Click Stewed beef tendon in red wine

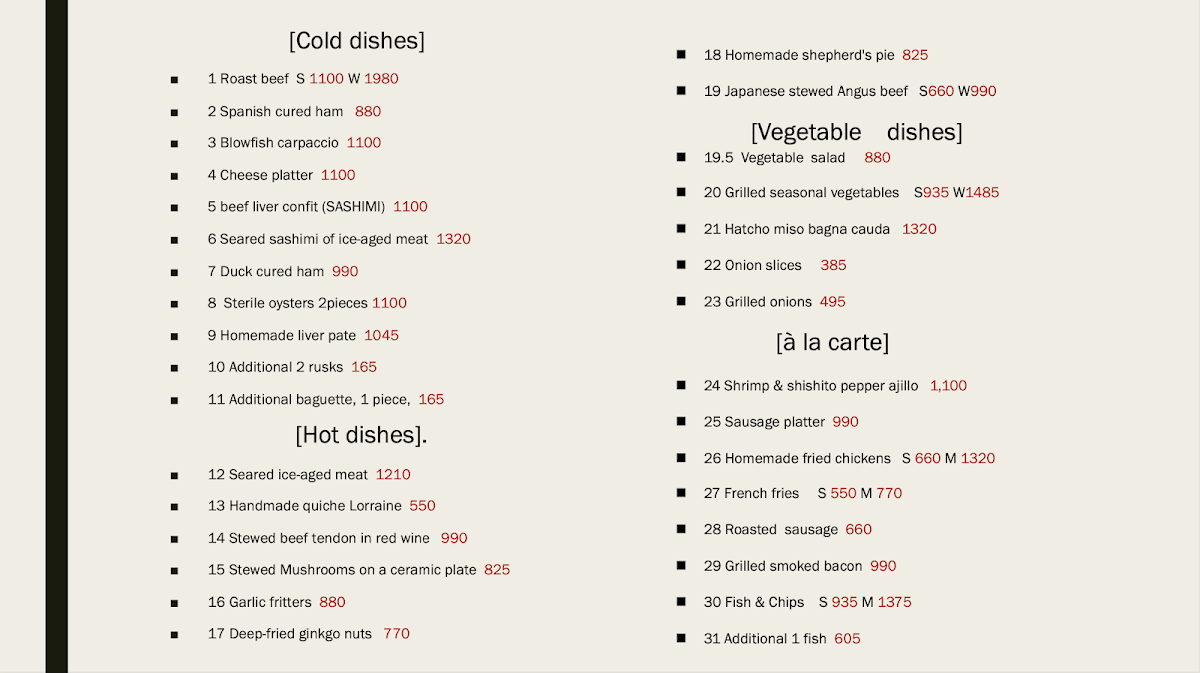(319, 538)
